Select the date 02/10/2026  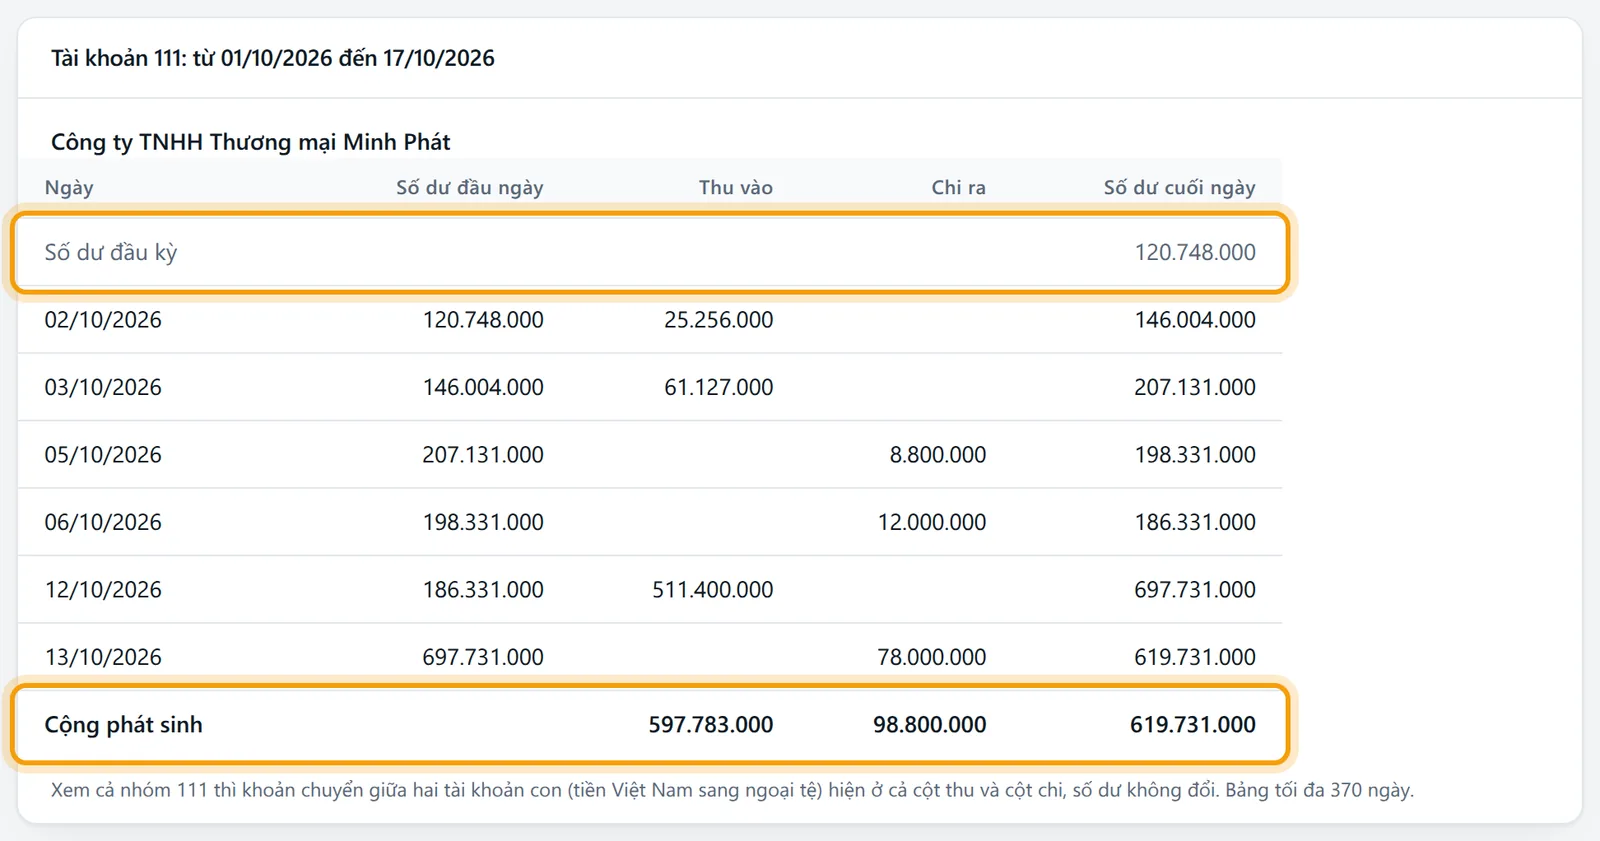click(103, 320)
